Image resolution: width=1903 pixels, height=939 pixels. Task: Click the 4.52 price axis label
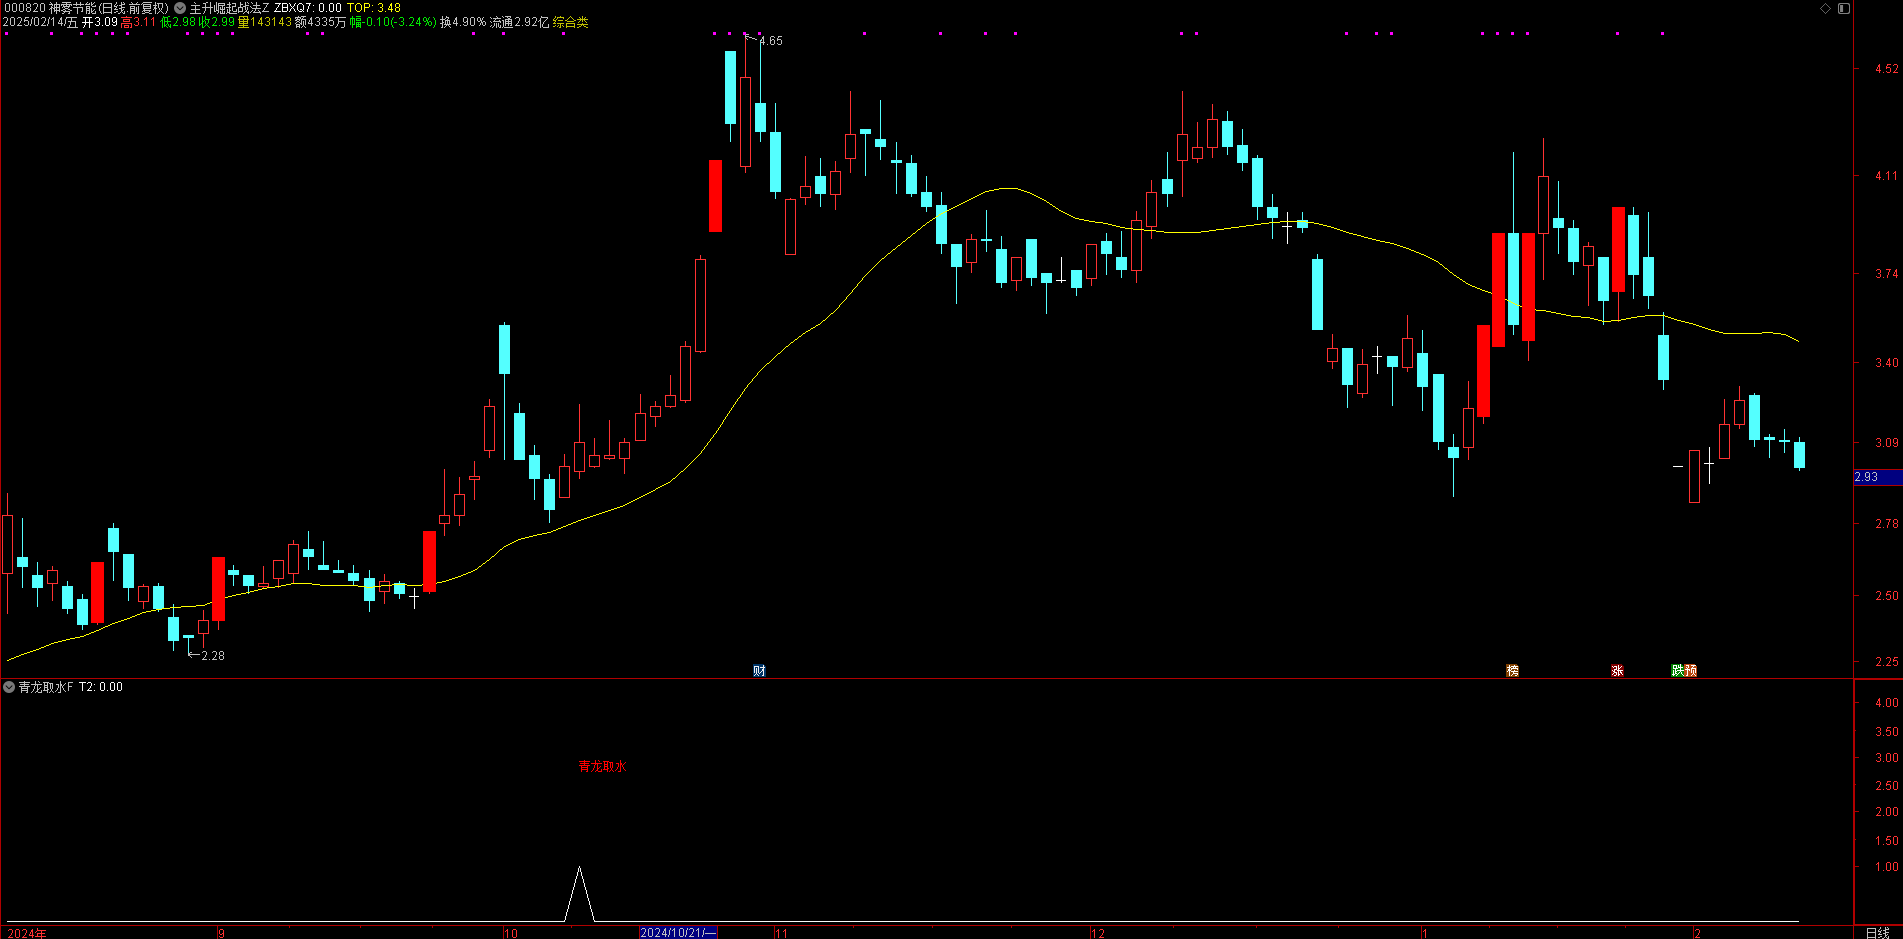1886,69
